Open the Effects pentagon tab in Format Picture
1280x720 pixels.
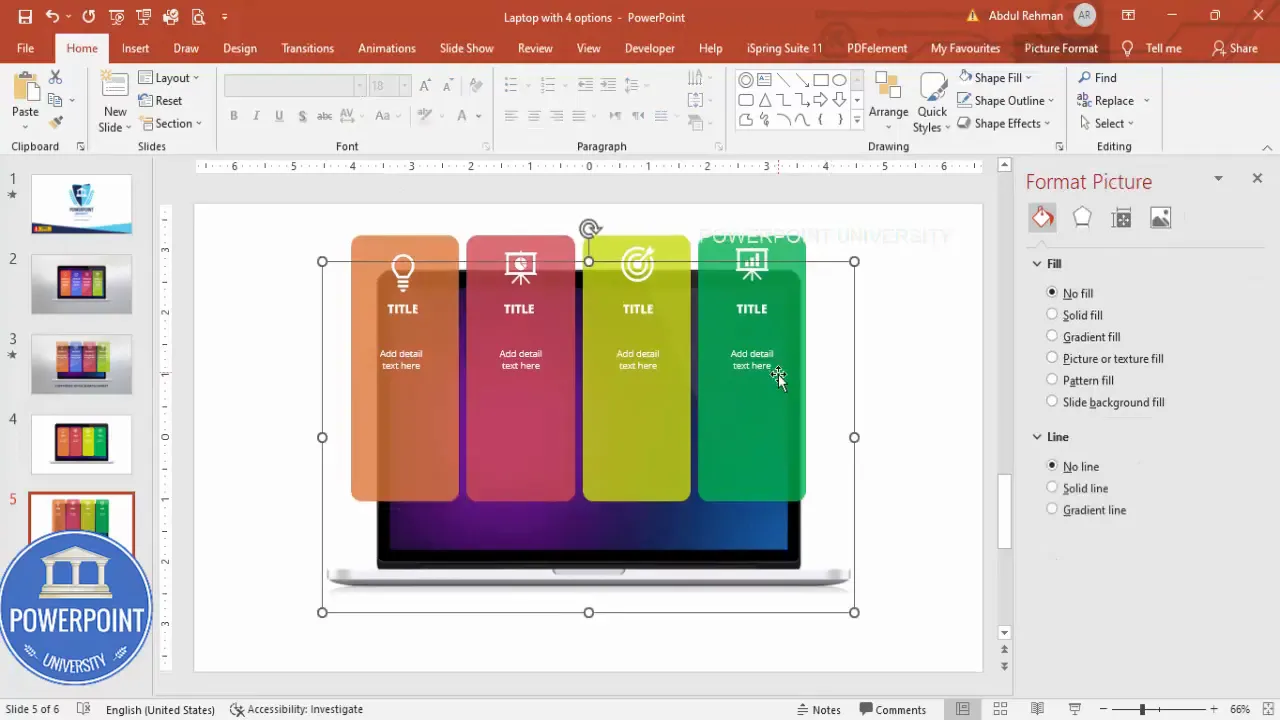(x=1082, y=217)
